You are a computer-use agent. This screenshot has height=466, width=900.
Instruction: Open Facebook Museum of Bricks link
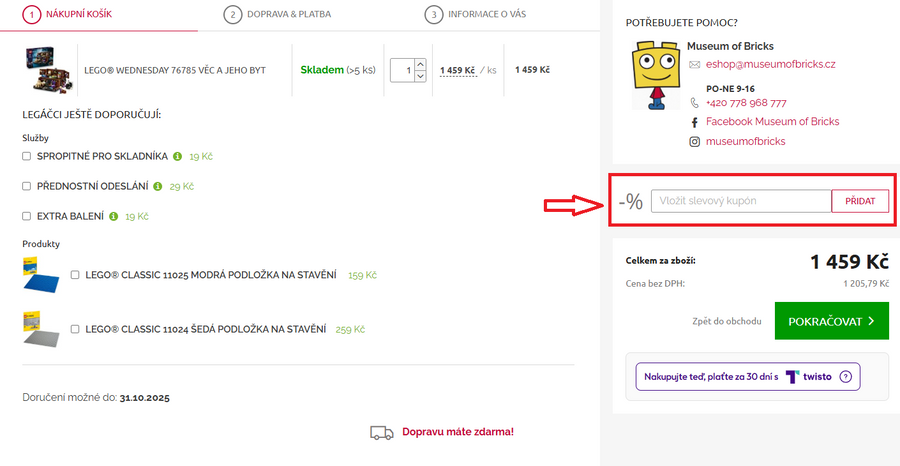point(773,122)
